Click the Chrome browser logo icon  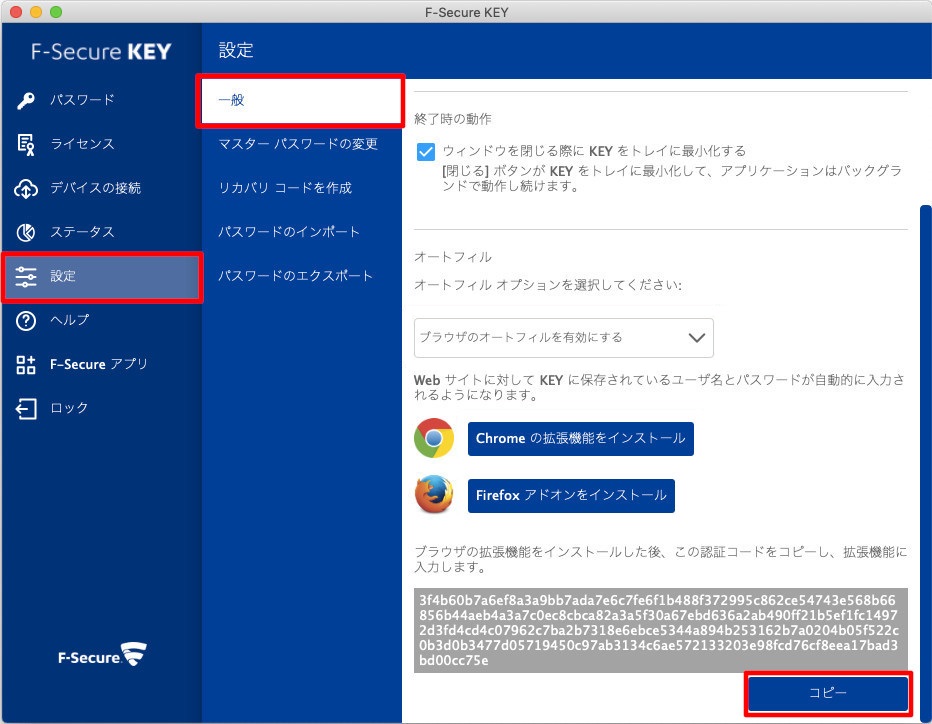(434, 439)
